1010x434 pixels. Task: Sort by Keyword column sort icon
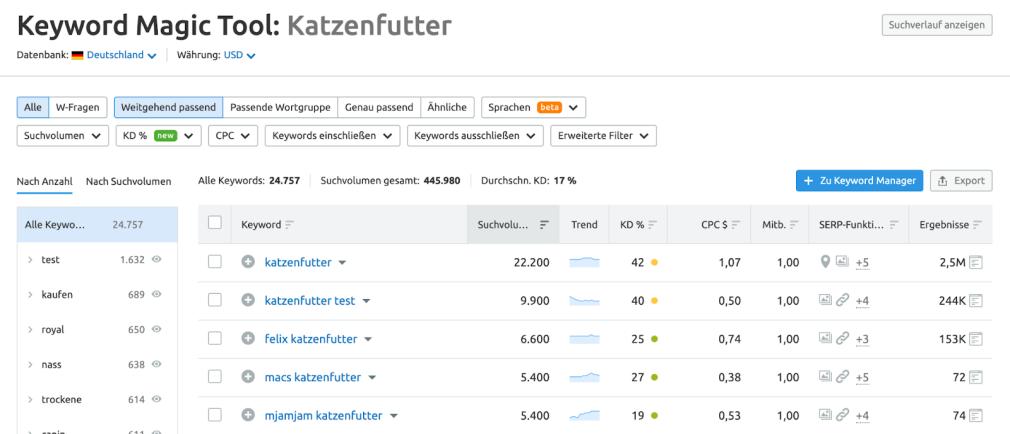click(x=289, y=225)
